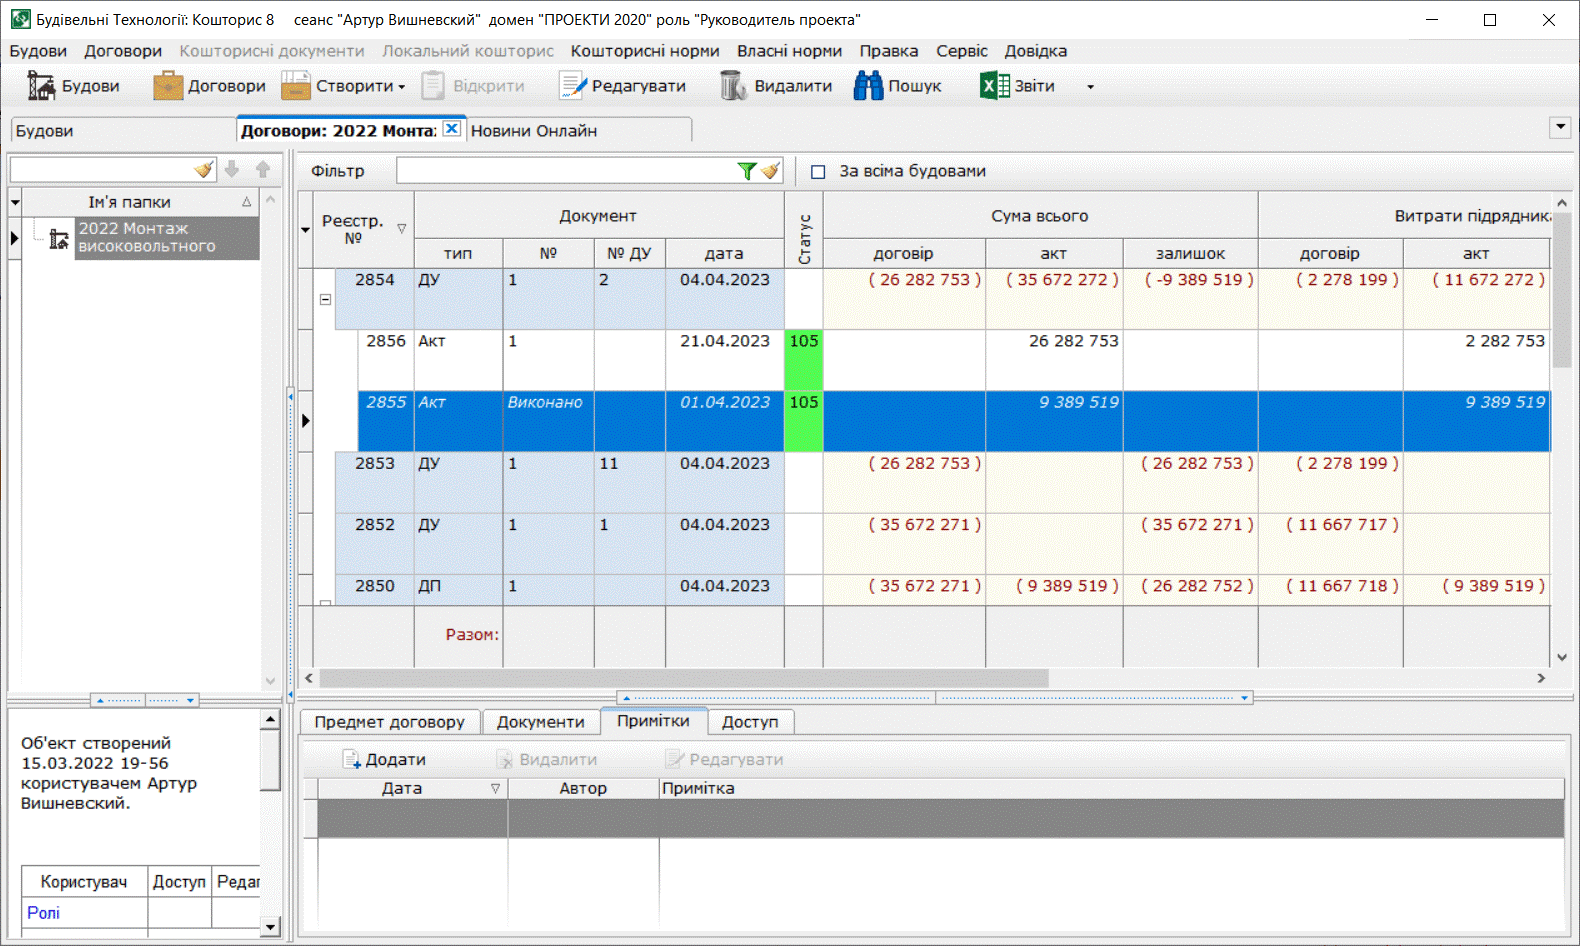The width and height of the screenshot is (1580, 946).
Task: Click into the Фільтр input field
Action: point(565,171)
